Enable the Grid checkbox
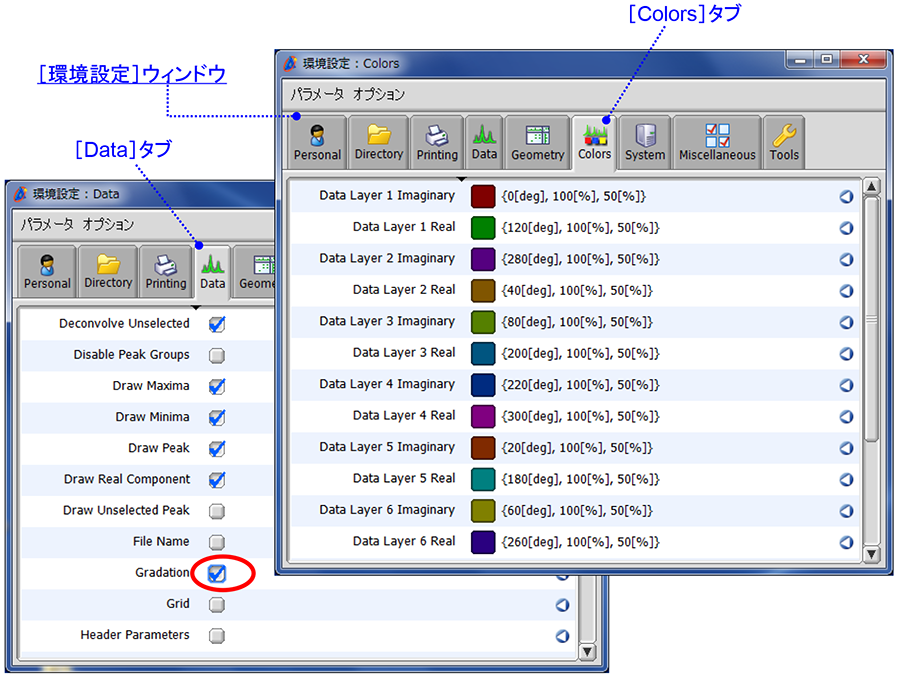 [217, 604]
